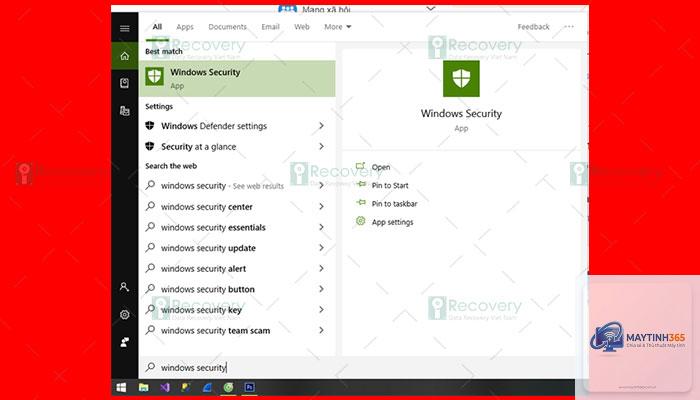The width and height of the screenshot is (700, 400).
Task: Expand arrow for Windows Defender settings
Action: click(x=321, y=126)
